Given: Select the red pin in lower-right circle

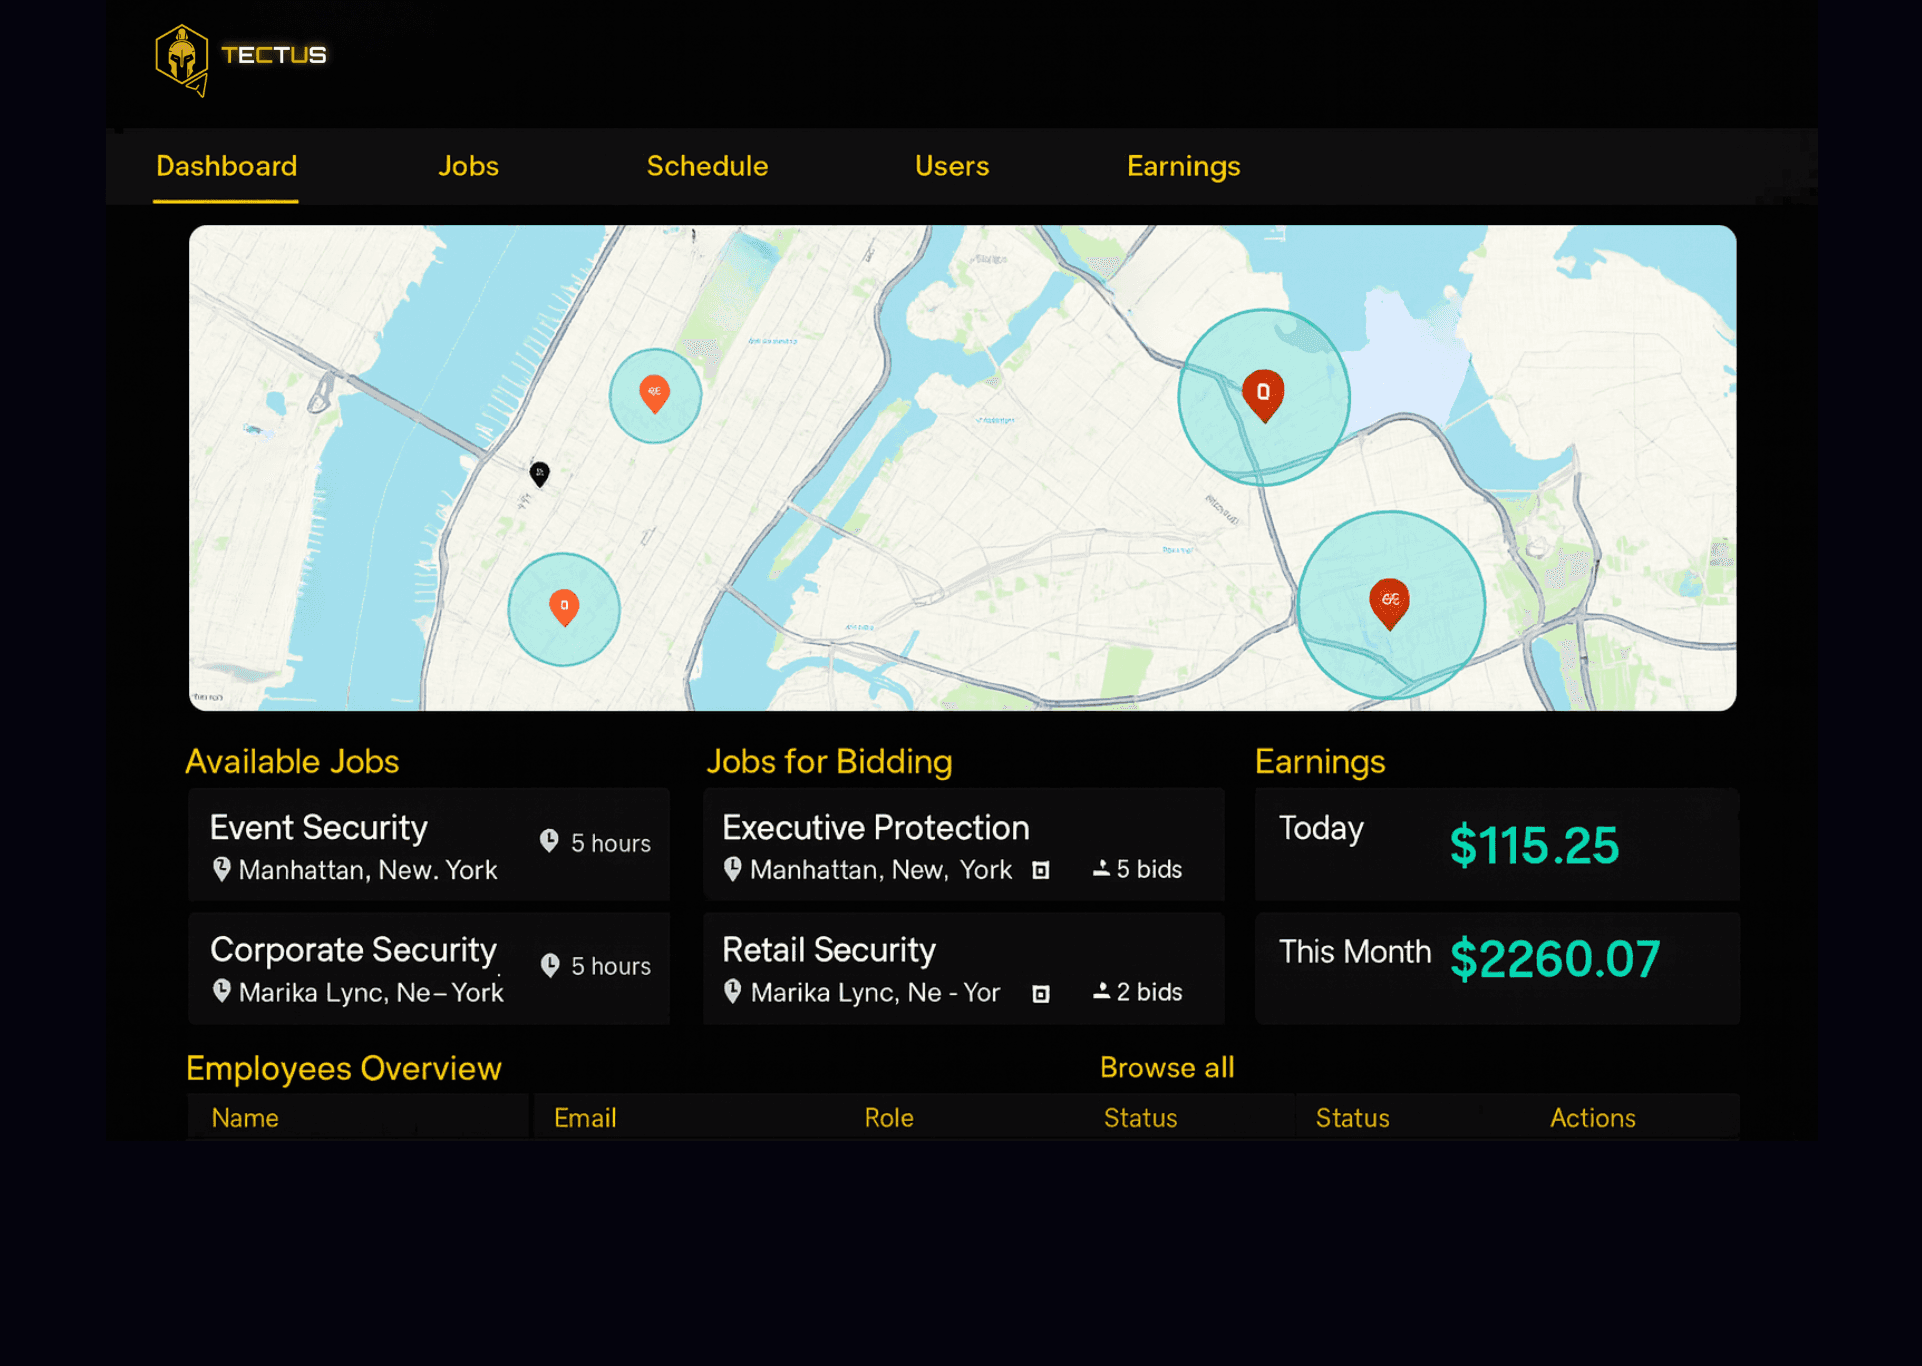Looking at the screenshot, I should coord(1389,601).
